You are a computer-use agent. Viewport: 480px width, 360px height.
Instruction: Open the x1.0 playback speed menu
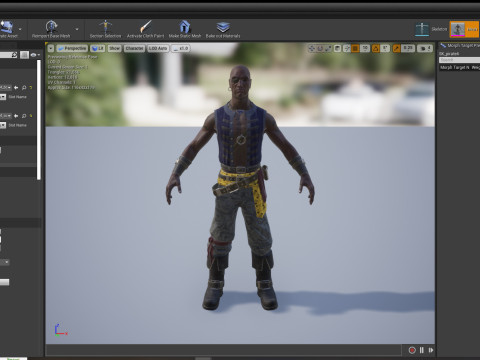tap(180, 49)
